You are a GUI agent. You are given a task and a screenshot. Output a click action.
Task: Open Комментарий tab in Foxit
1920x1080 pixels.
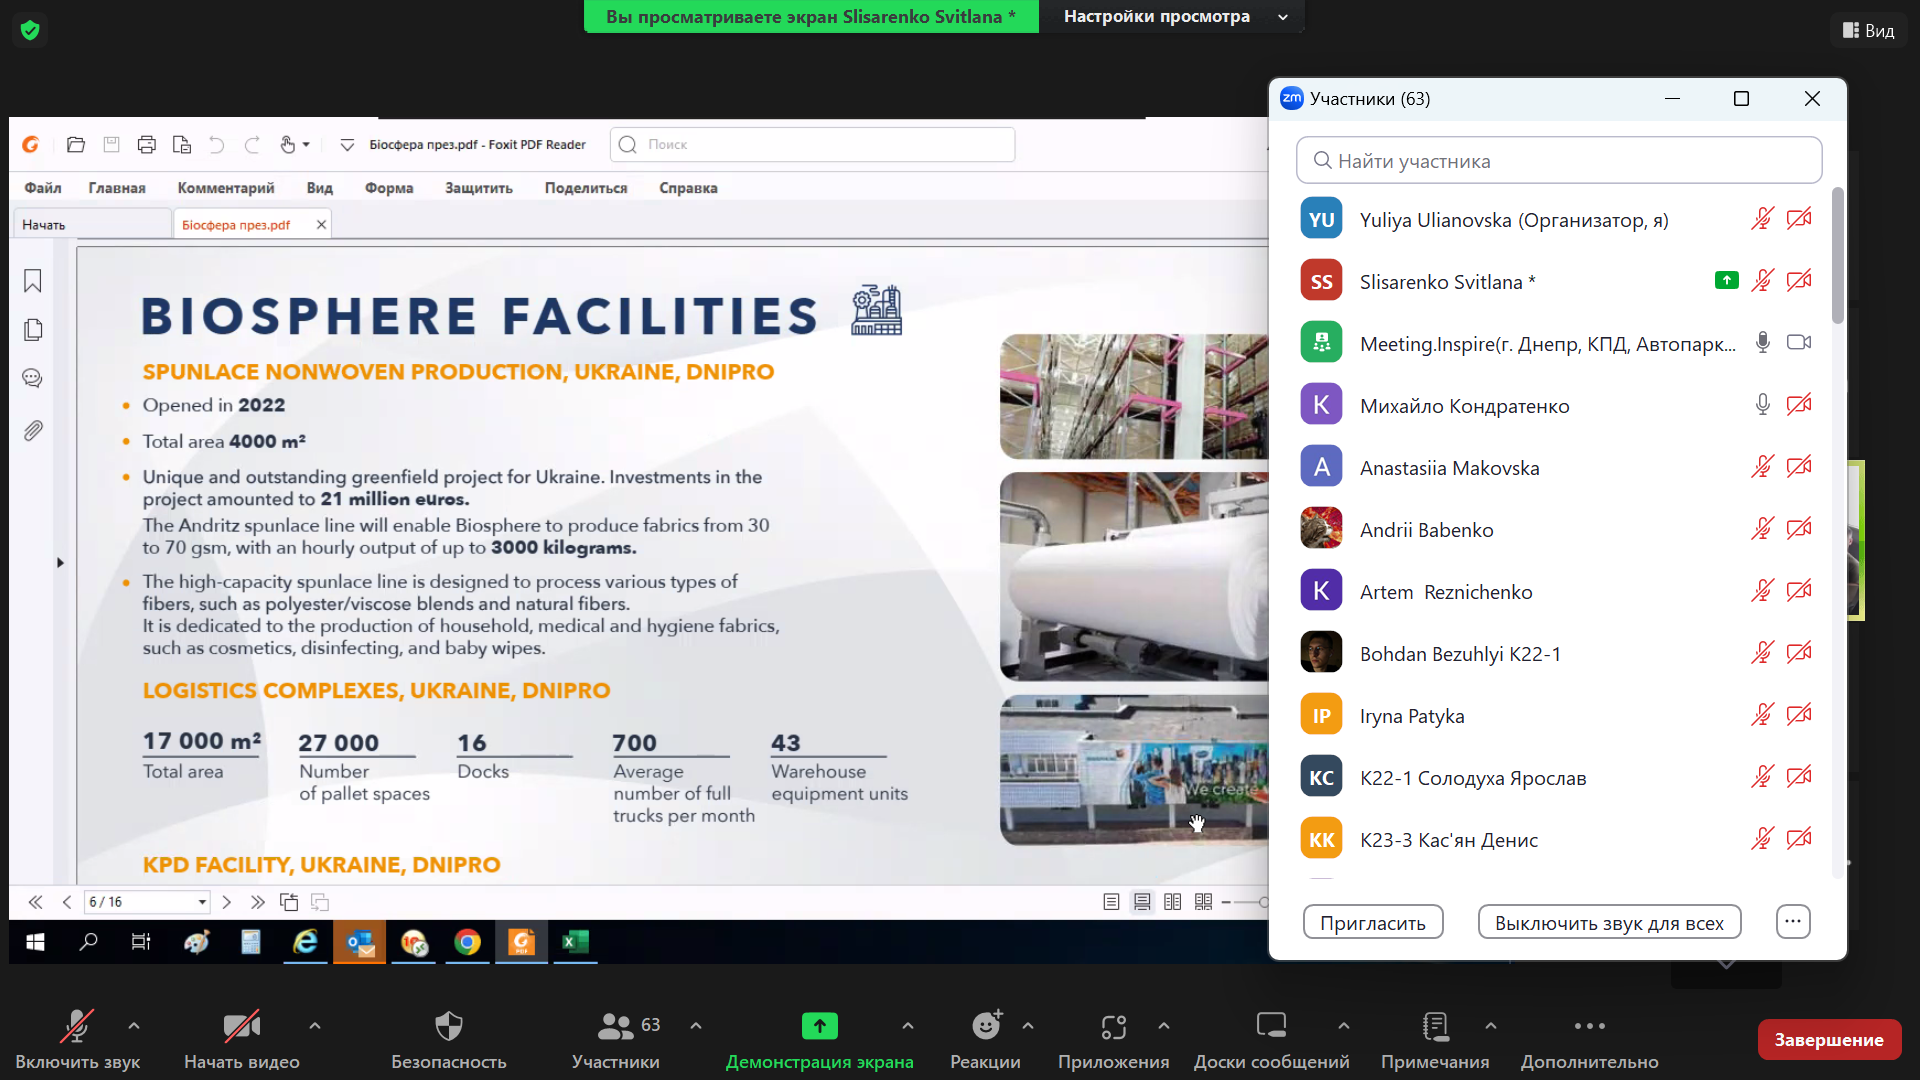point(226,188)
